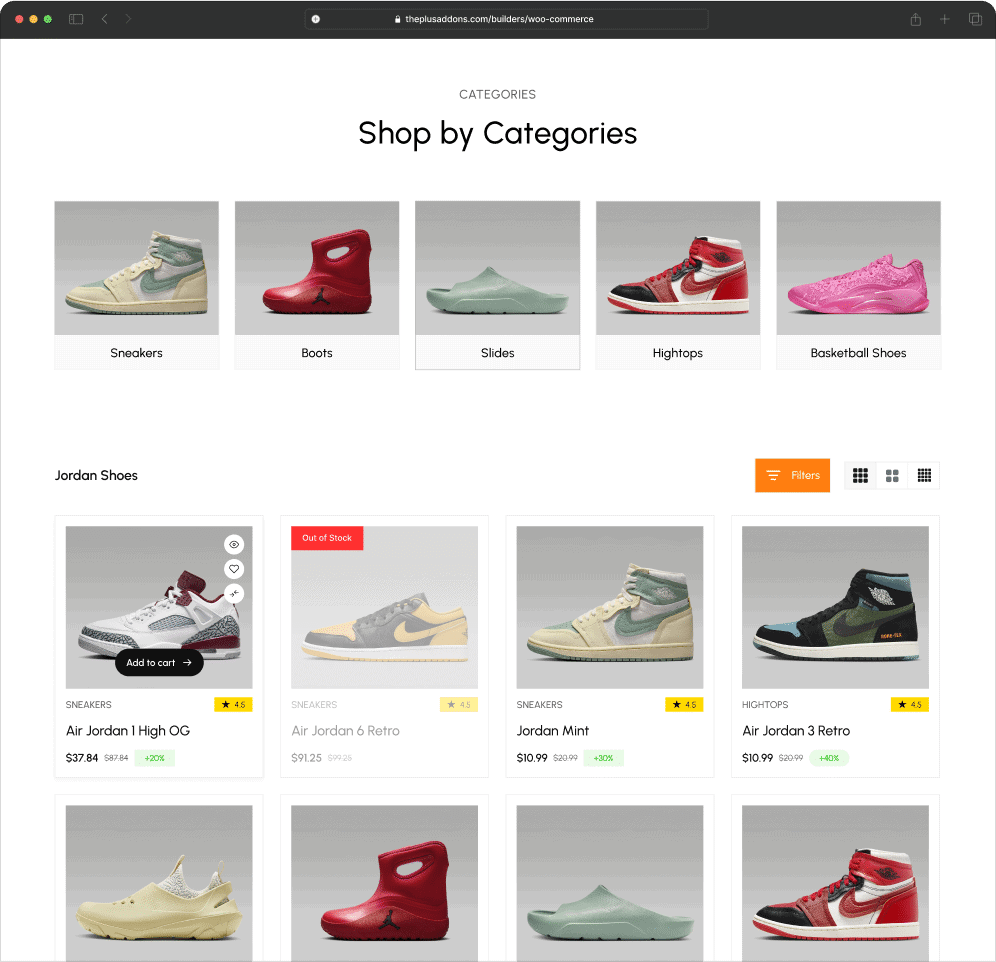996x962 pixels.
Task: Click Add to cart button
Action: point(159,662)
